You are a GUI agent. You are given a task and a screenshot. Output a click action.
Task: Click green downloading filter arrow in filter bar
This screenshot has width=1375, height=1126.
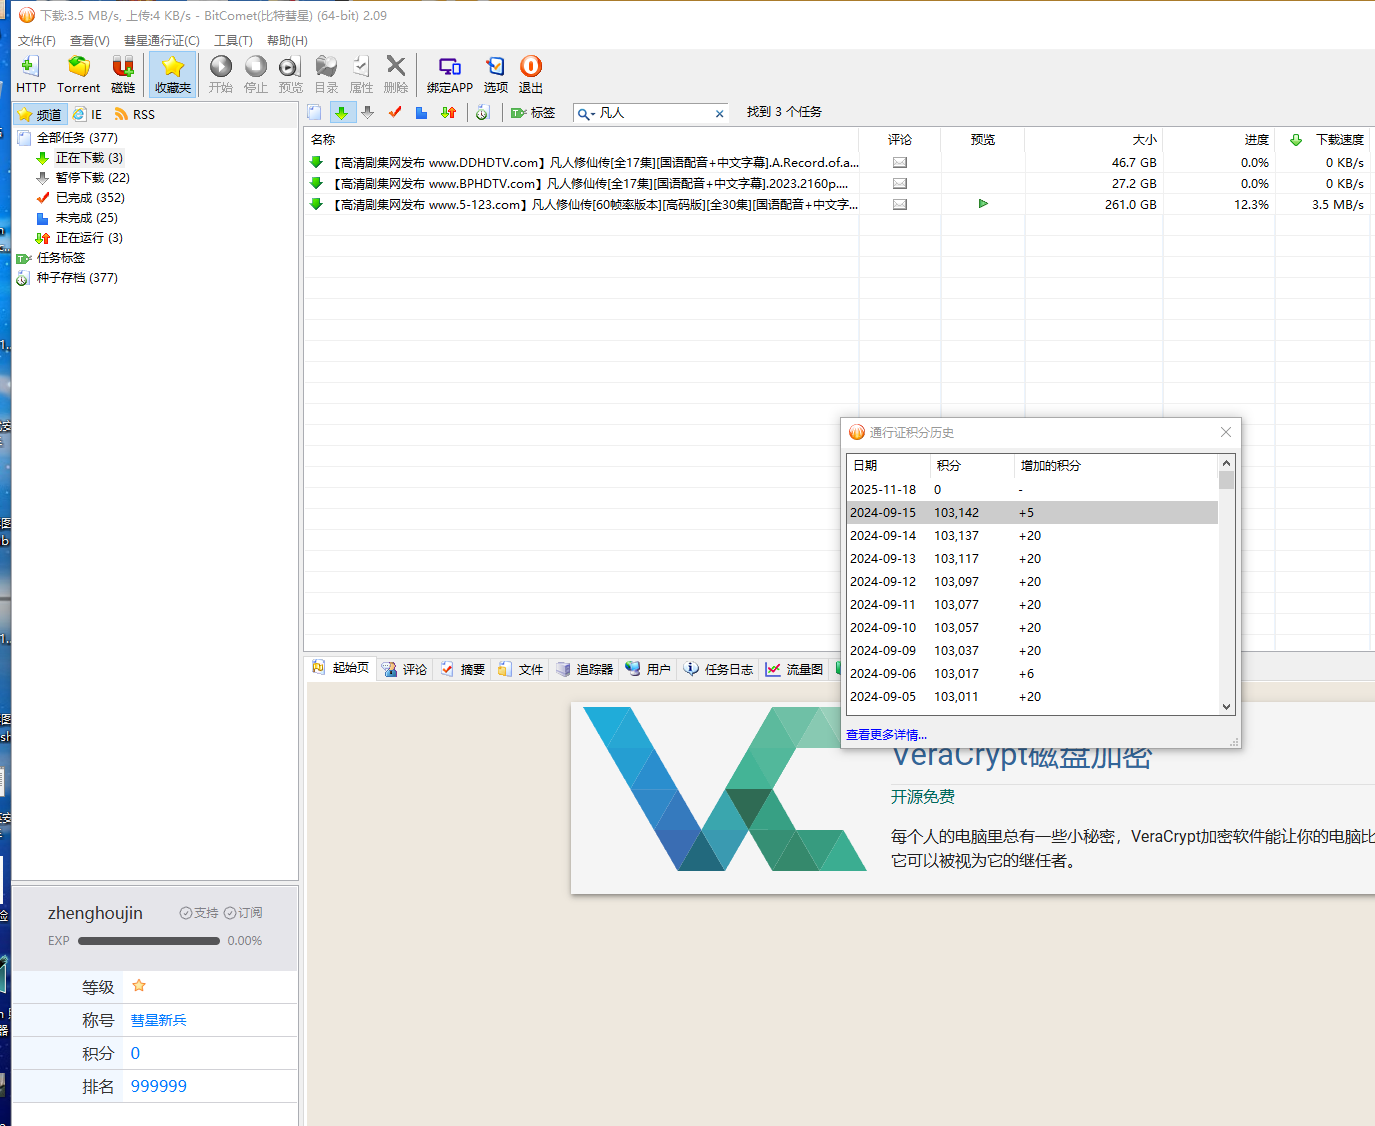(341, 113)
